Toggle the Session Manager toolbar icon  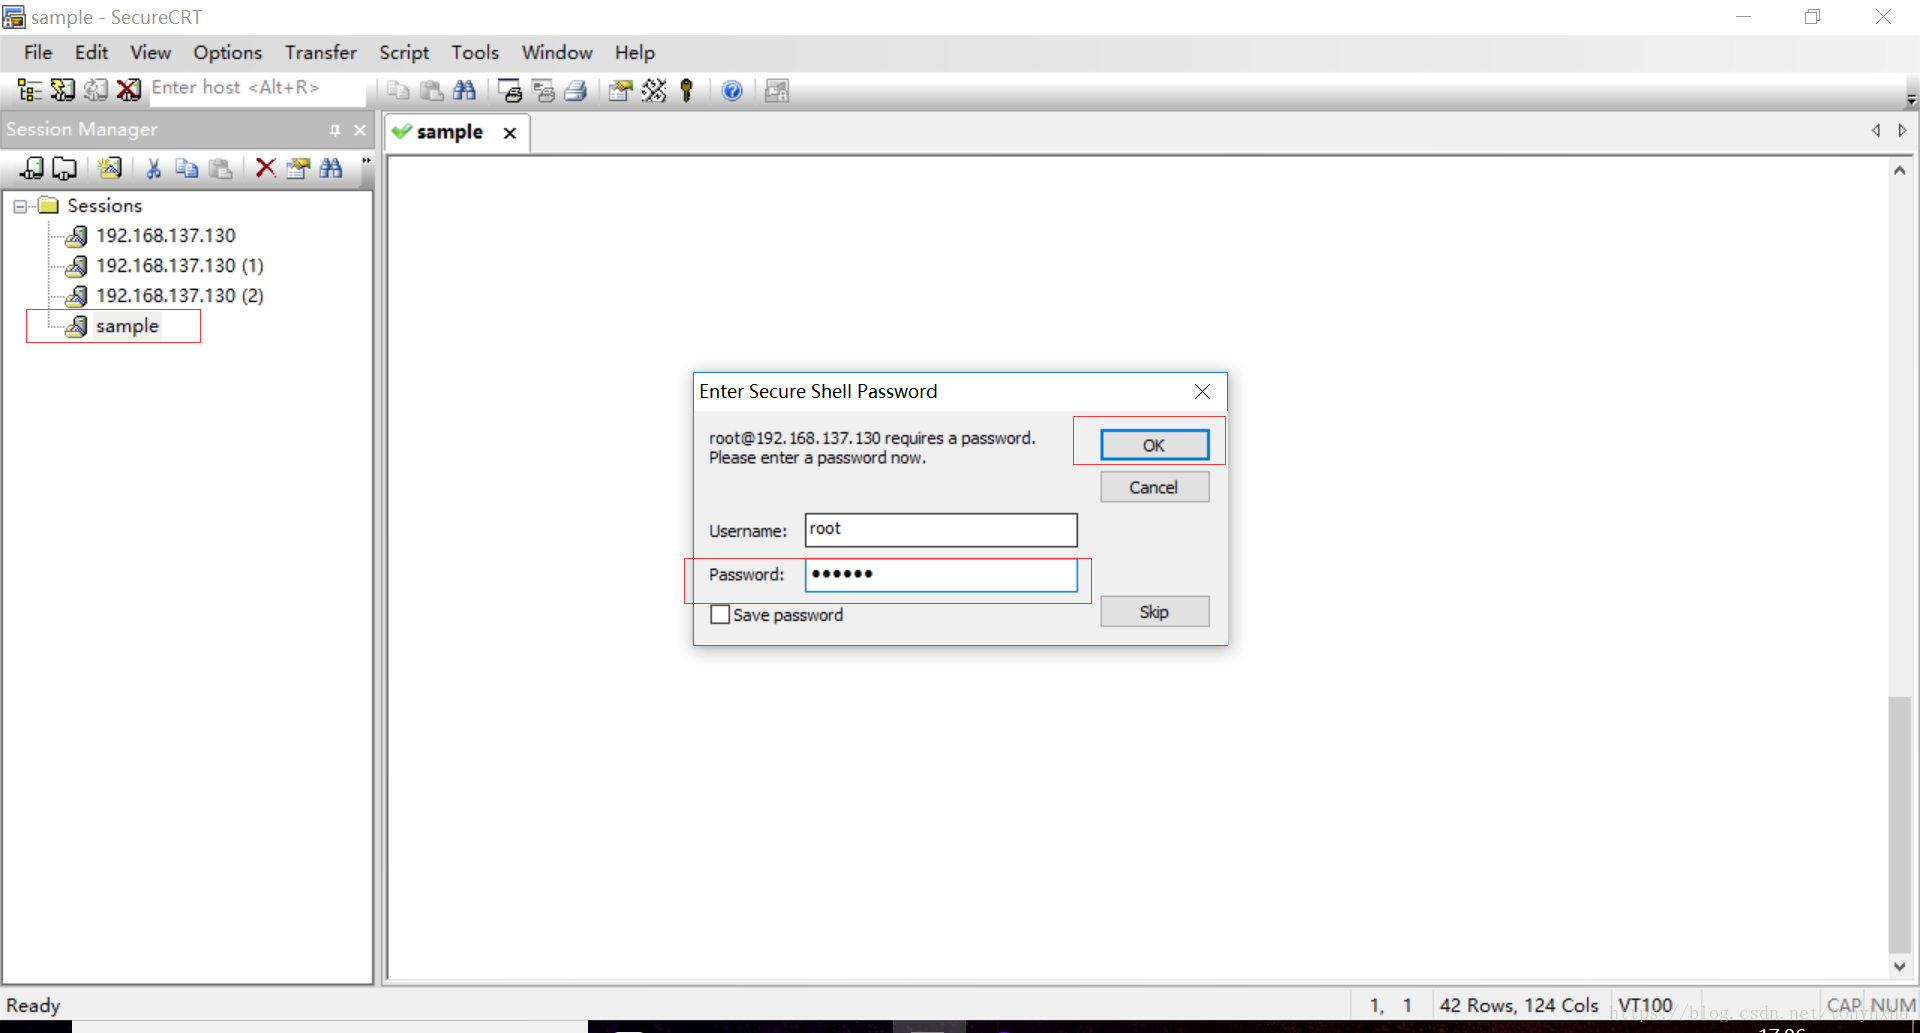point(30,90)
